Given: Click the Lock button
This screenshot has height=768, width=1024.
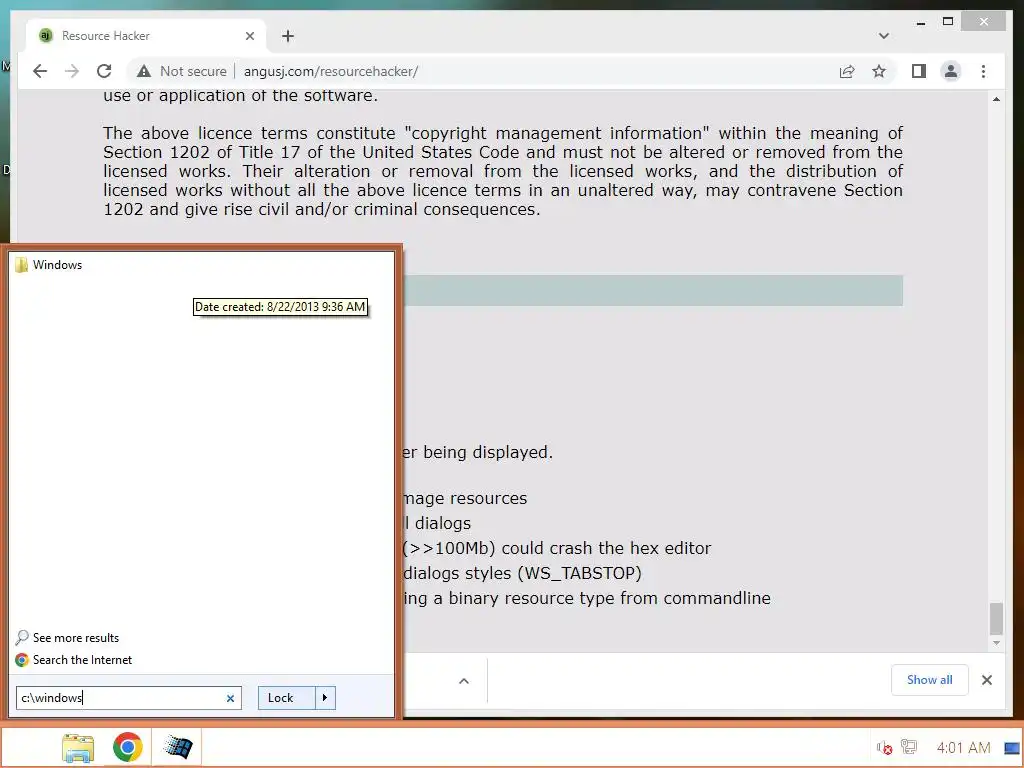Looking at the screenshot, I should 287,697.
